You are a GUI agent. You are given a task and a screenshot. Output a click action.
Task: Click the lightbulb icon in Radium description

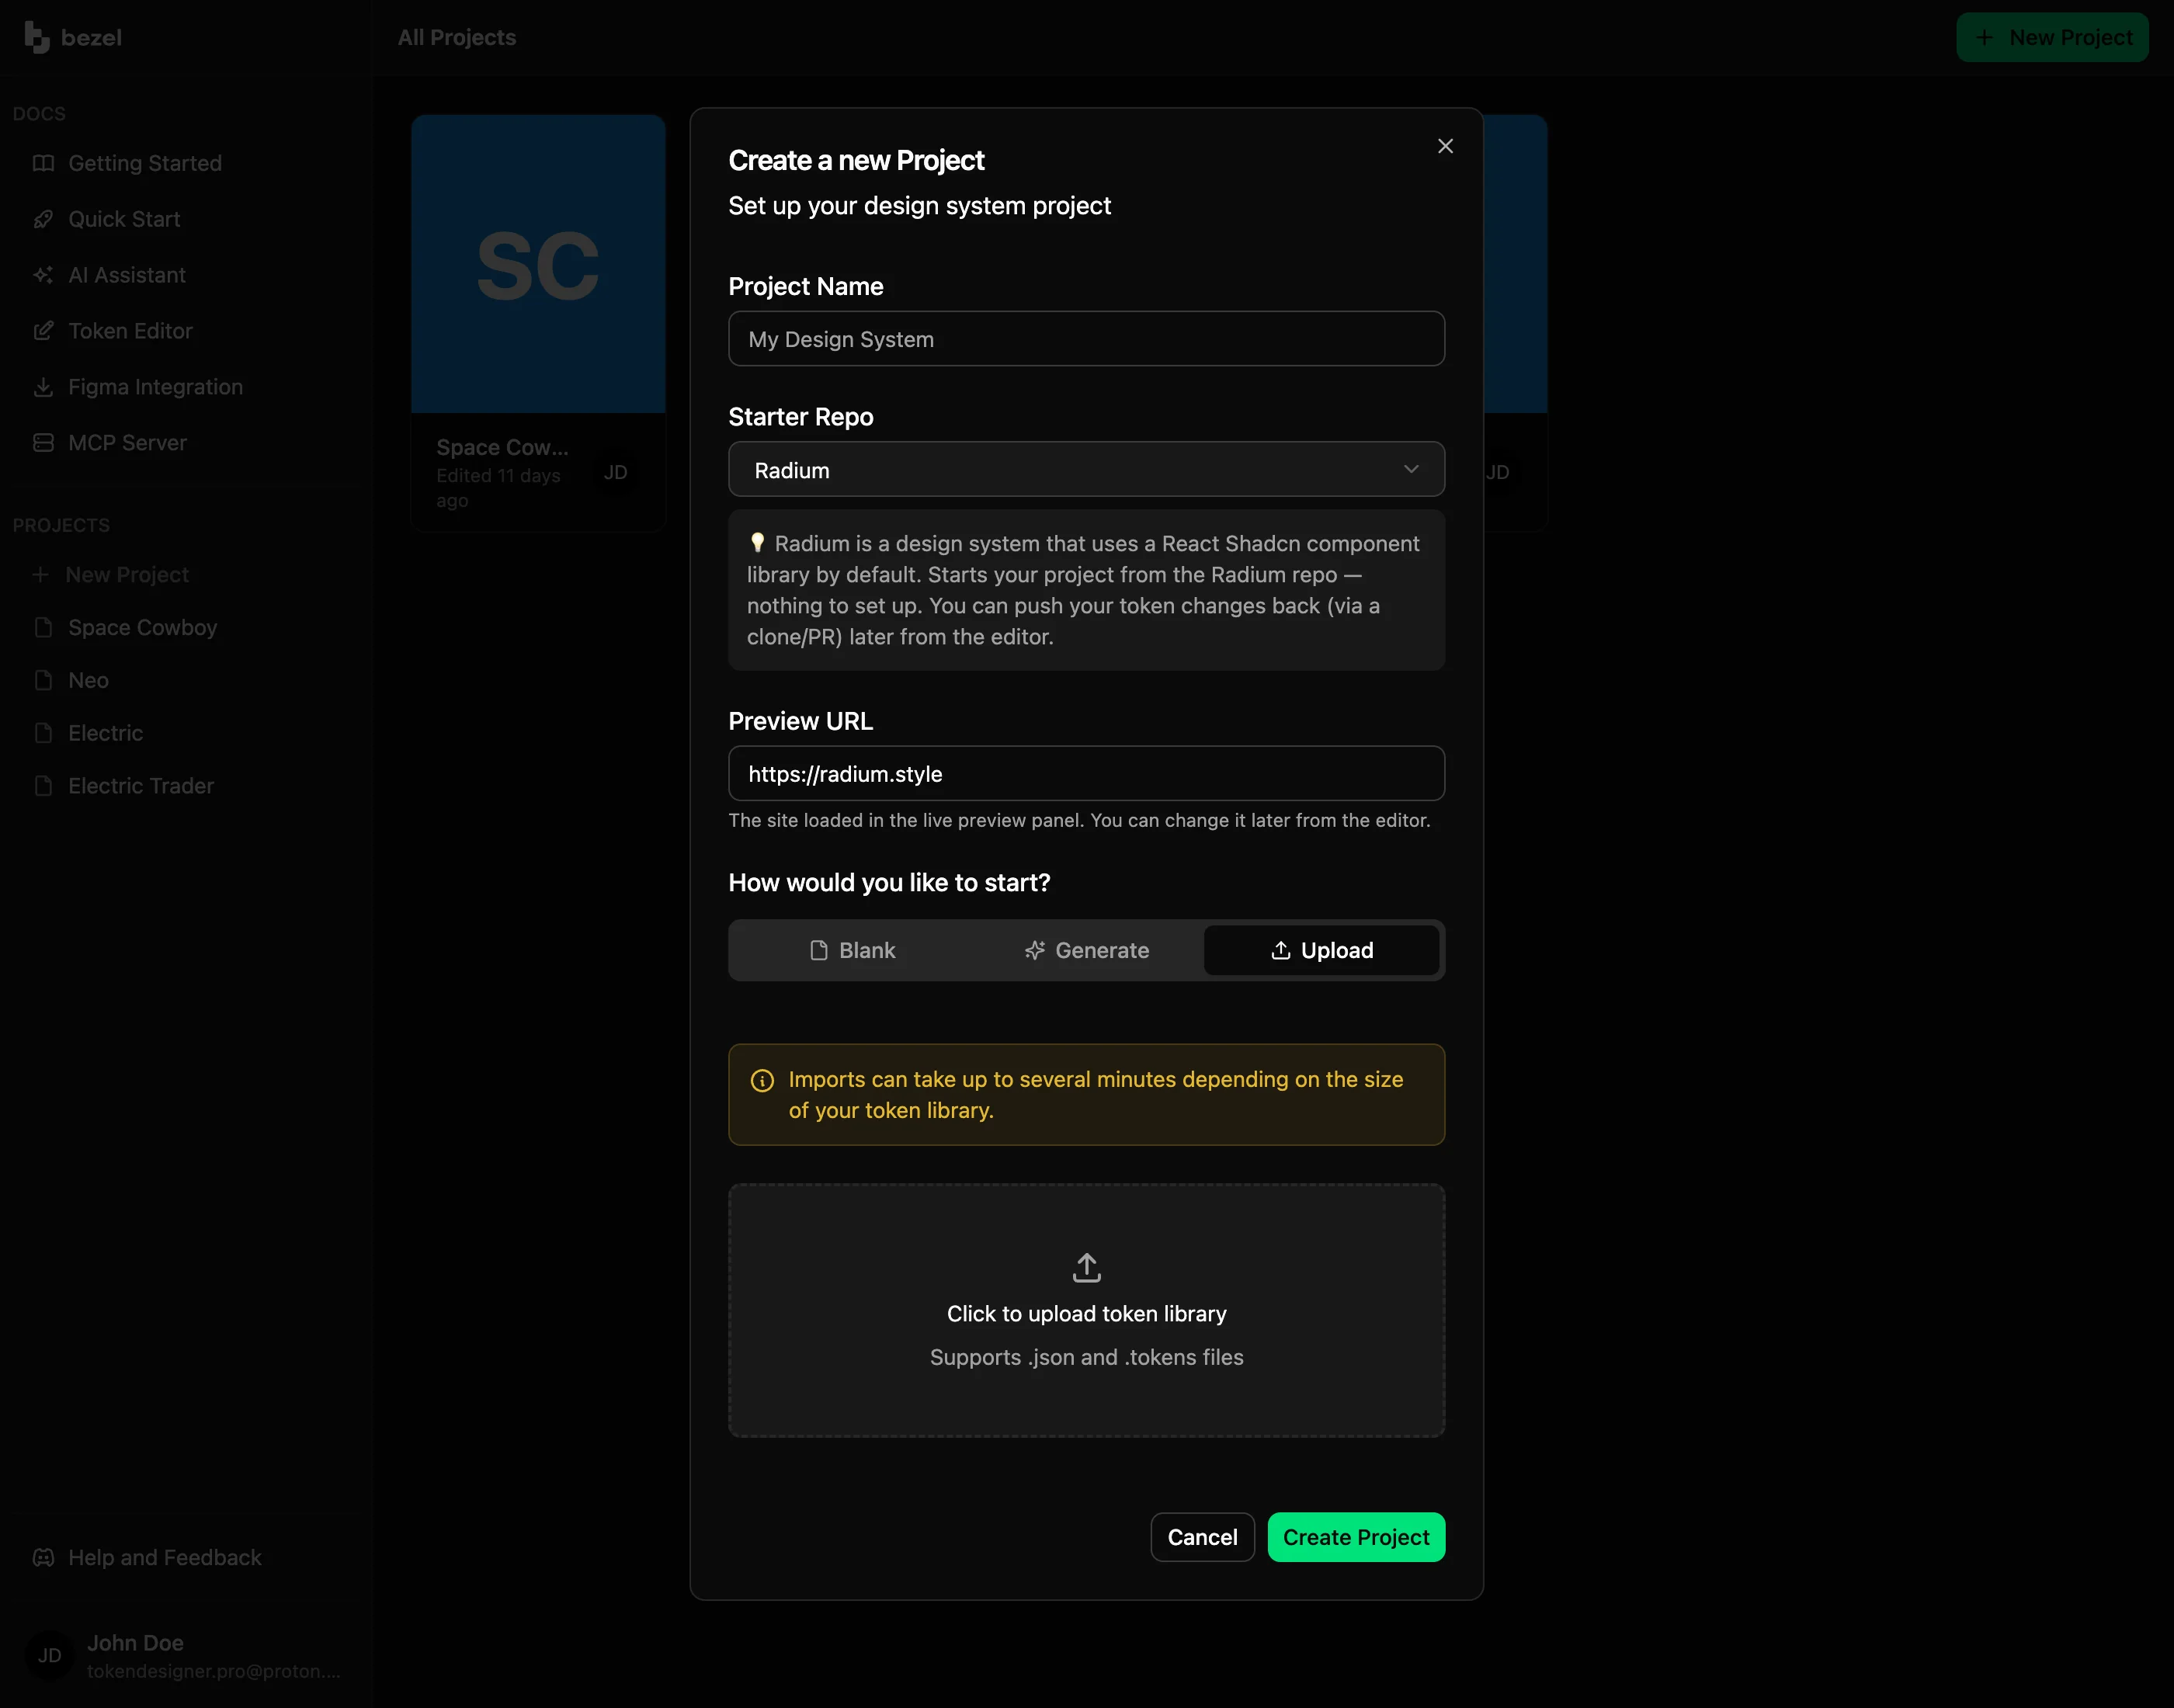coord(757,543)
